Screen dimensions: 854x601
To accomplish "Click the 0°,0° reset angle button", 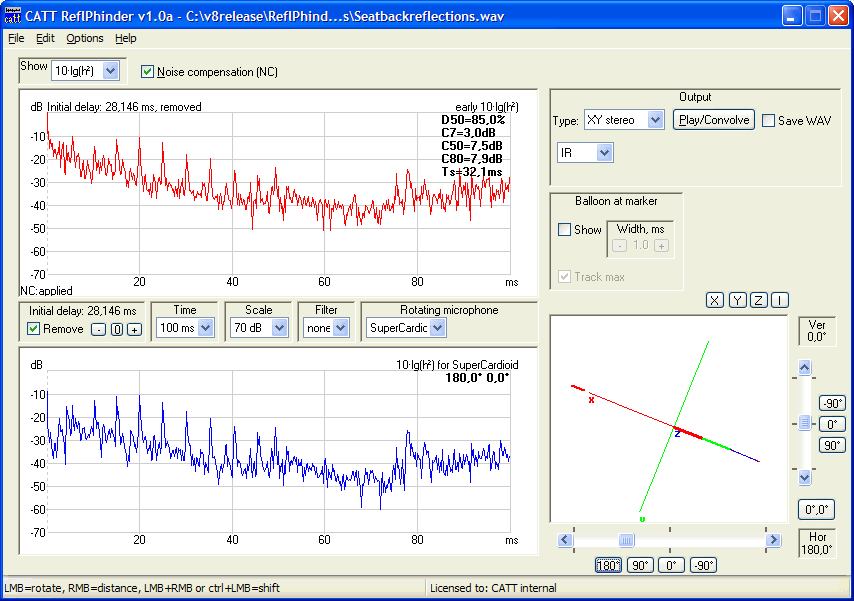I will (817, 509).
